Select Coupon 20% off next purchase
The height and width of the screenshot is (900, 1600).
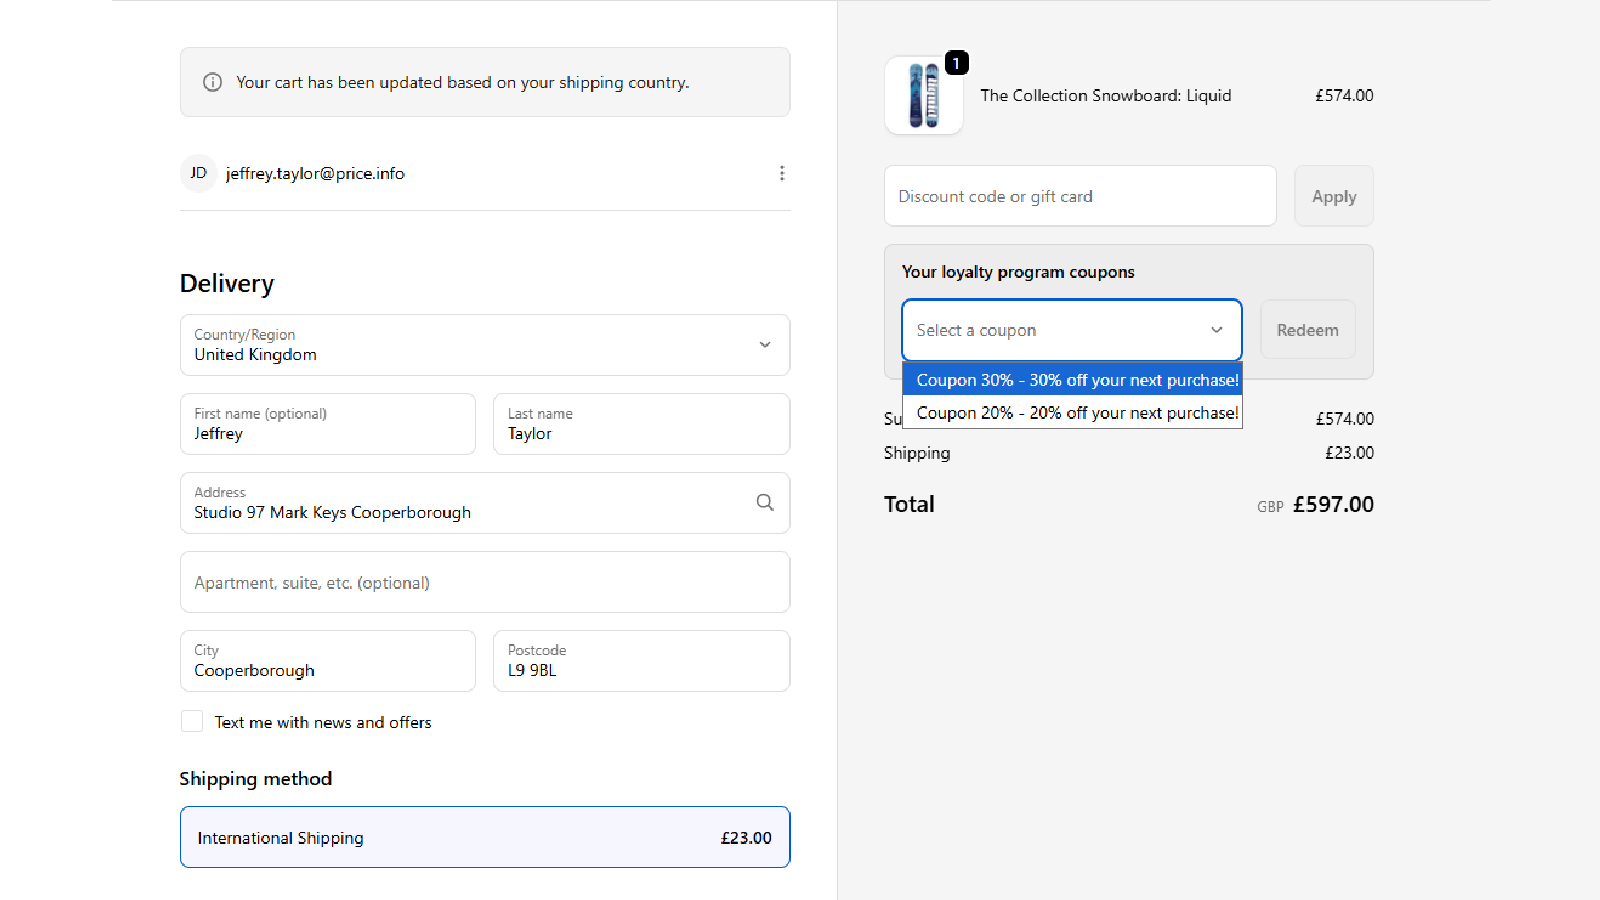click(x=1072, y=413)
